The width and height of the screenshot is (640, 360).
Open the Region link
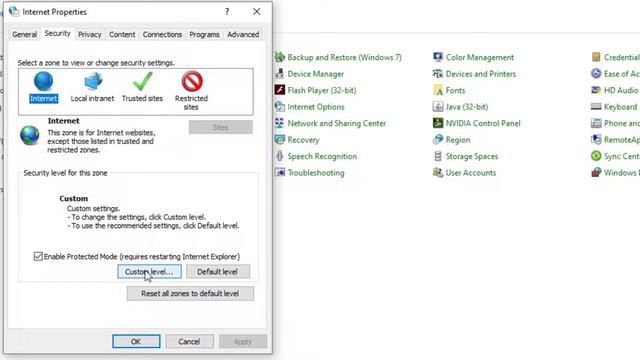tap(458, 140)
